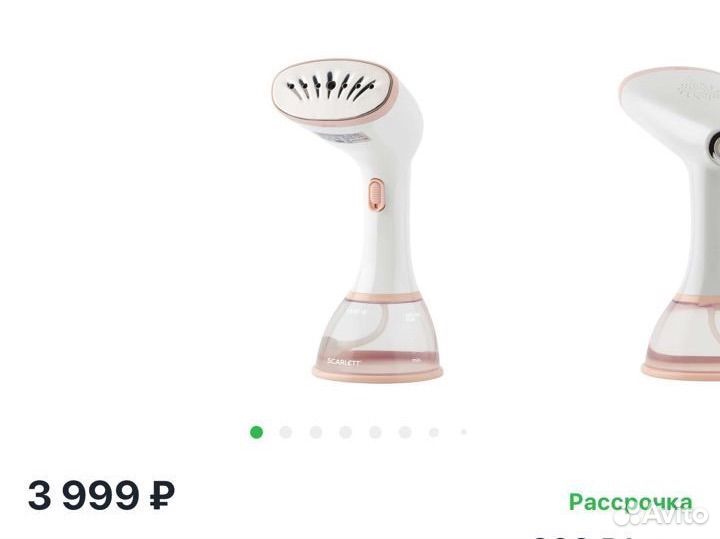Jump to the fifth carousel dot
This screenshot has height=539, width=720.
pyautogui.click(x=375, y=432)
